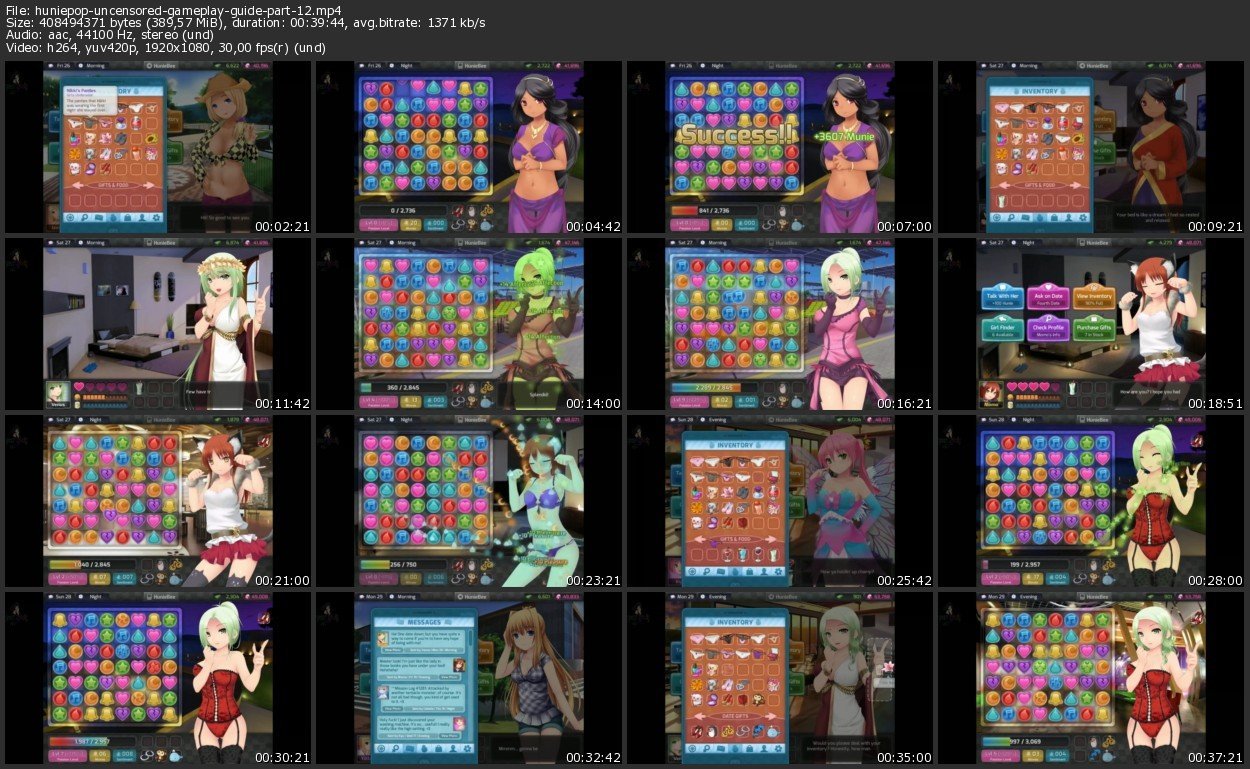Select the teal Girl Finder button
This screenshot has height=769, width=1250.
(1003, 327)
